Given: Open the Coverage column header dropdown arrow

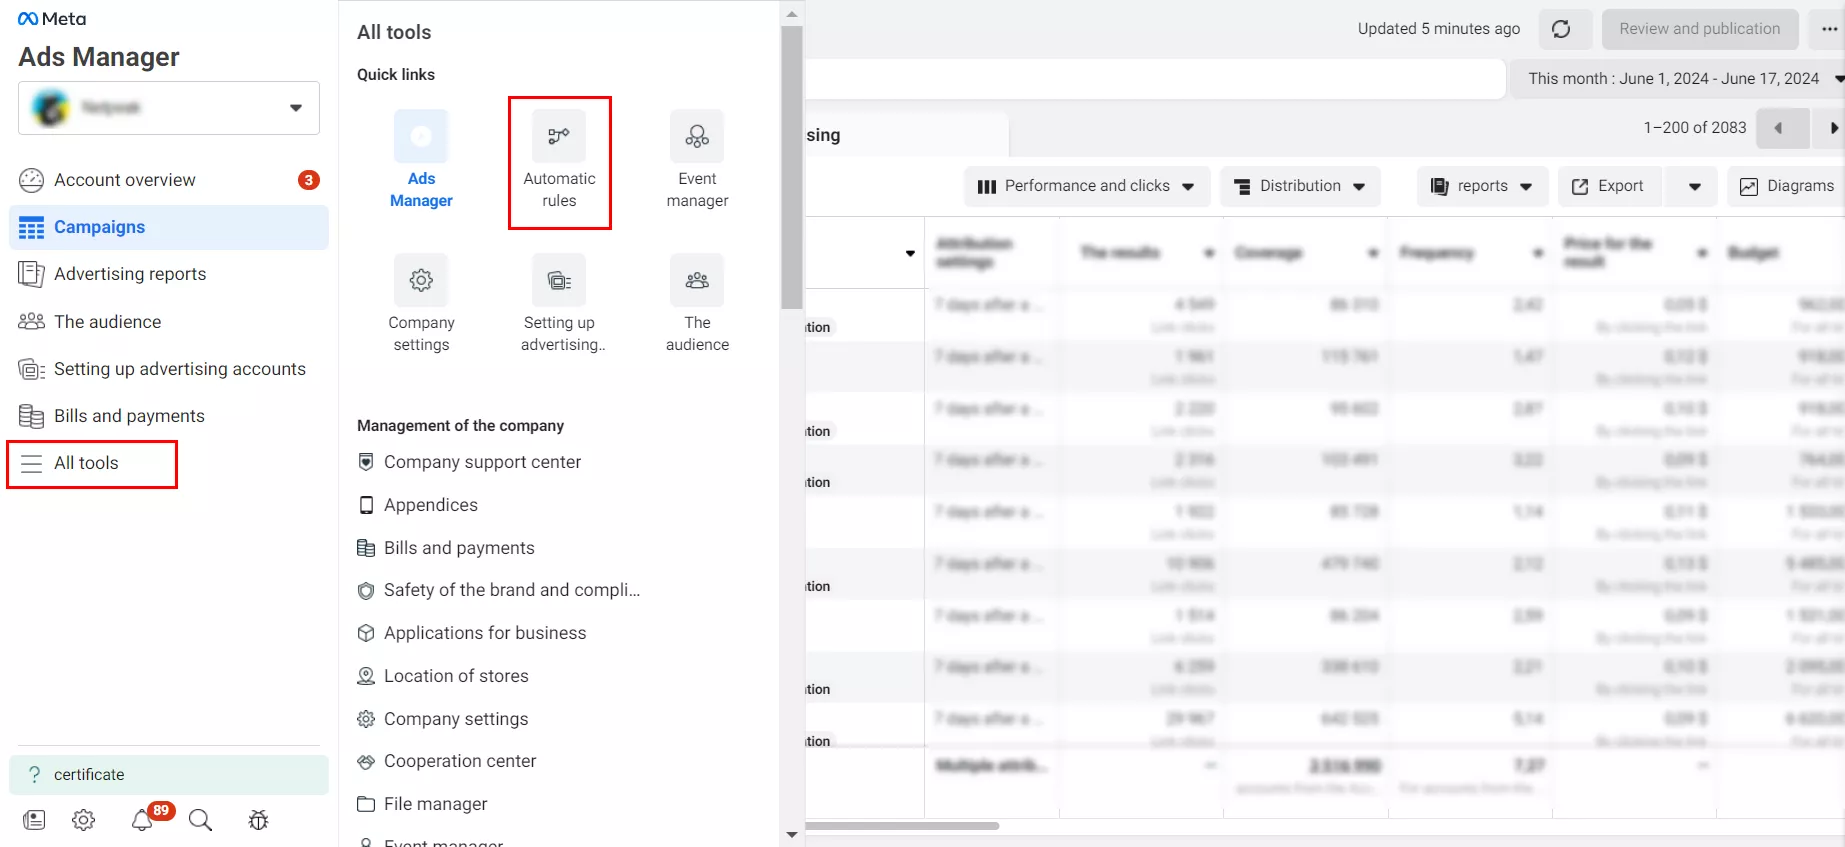Looking at the screenshot, I should coord(1373,253).
